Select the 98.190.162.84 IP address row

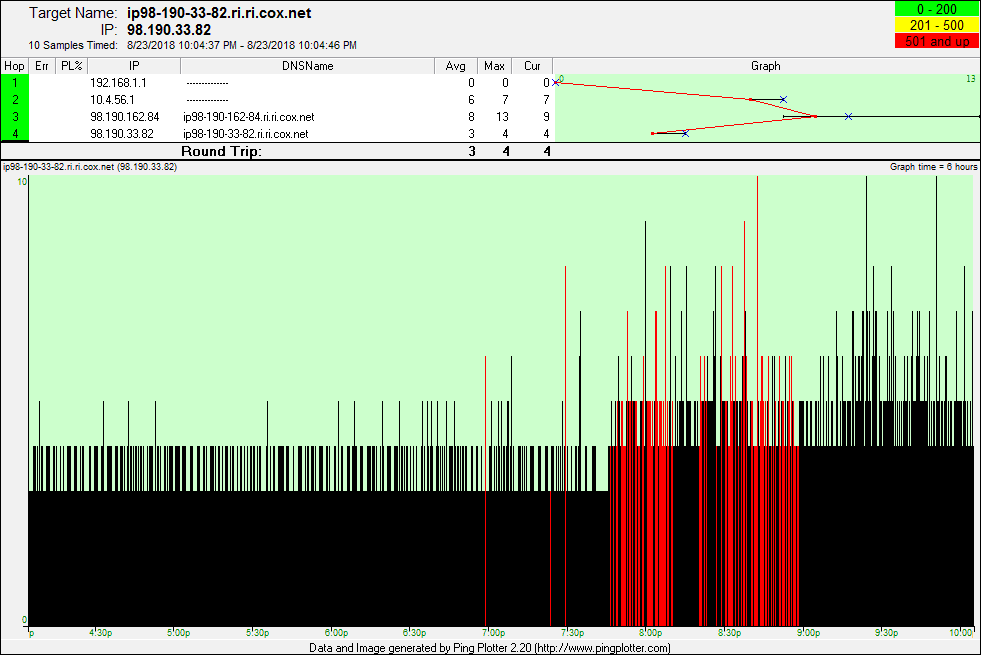tap(124, 117)
